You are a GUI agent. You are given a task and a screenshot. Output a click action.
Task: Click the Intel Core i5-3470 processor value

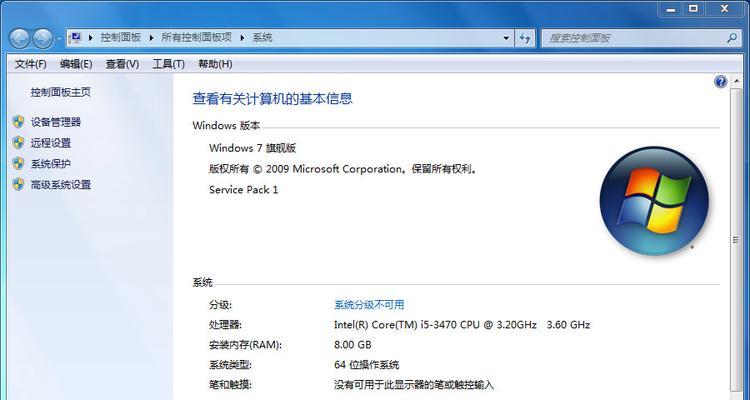tap(462, 325)
